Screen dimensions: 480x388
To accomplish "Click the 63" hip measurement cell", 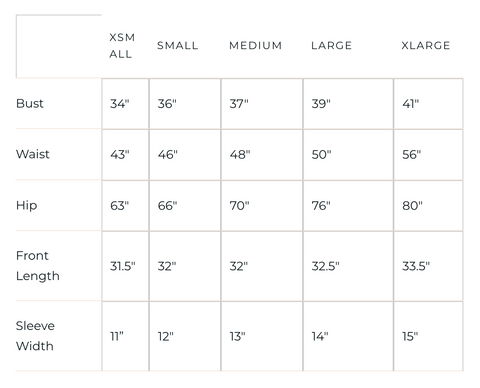I will 125,206.
